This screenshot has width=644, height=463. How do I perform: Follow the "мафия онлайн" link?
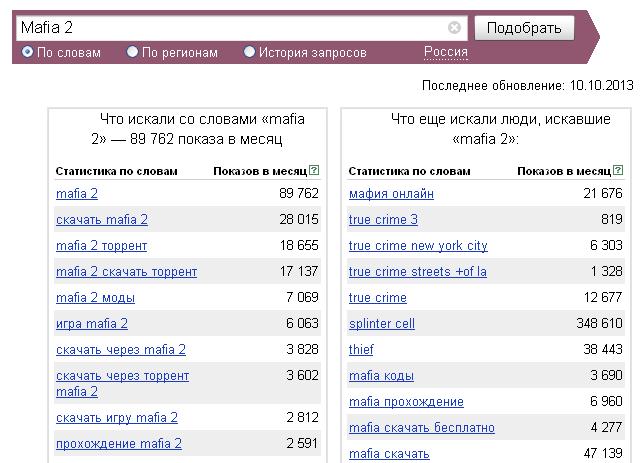(391, 193)
